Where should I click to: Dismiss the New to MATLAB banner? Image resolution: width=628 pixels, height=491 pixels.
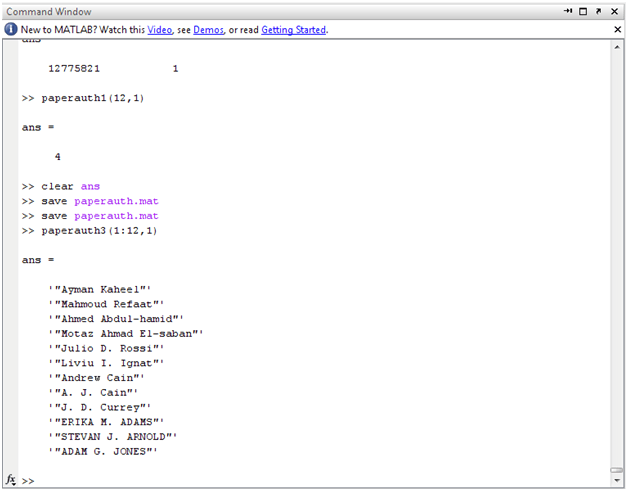tap(616, 30)
